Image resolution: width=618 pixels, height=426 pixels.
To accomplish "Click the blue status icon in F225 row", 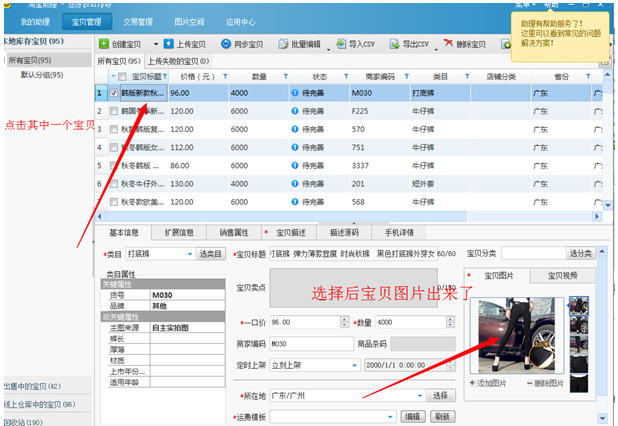I will pos(295,111).
